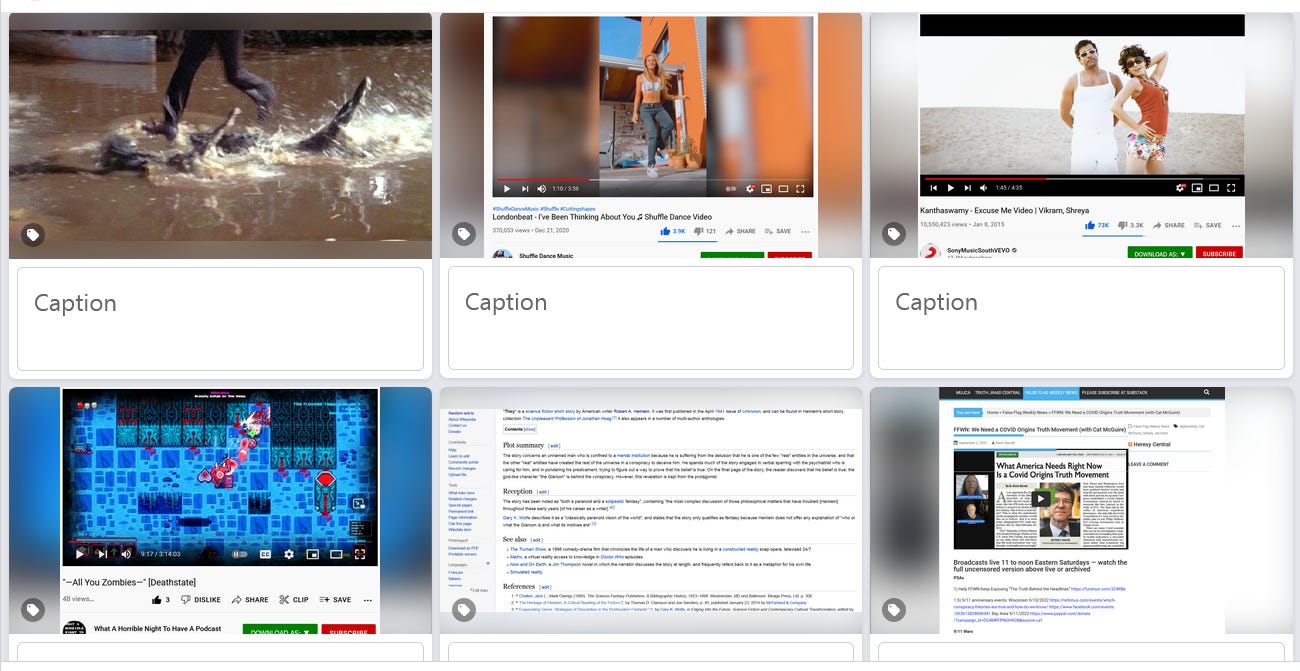Click '"—All You Zombies—" [Deathstate]' video title
Image resolution: width=1300 pixels, height=671 pixels.
click(129, 582)
